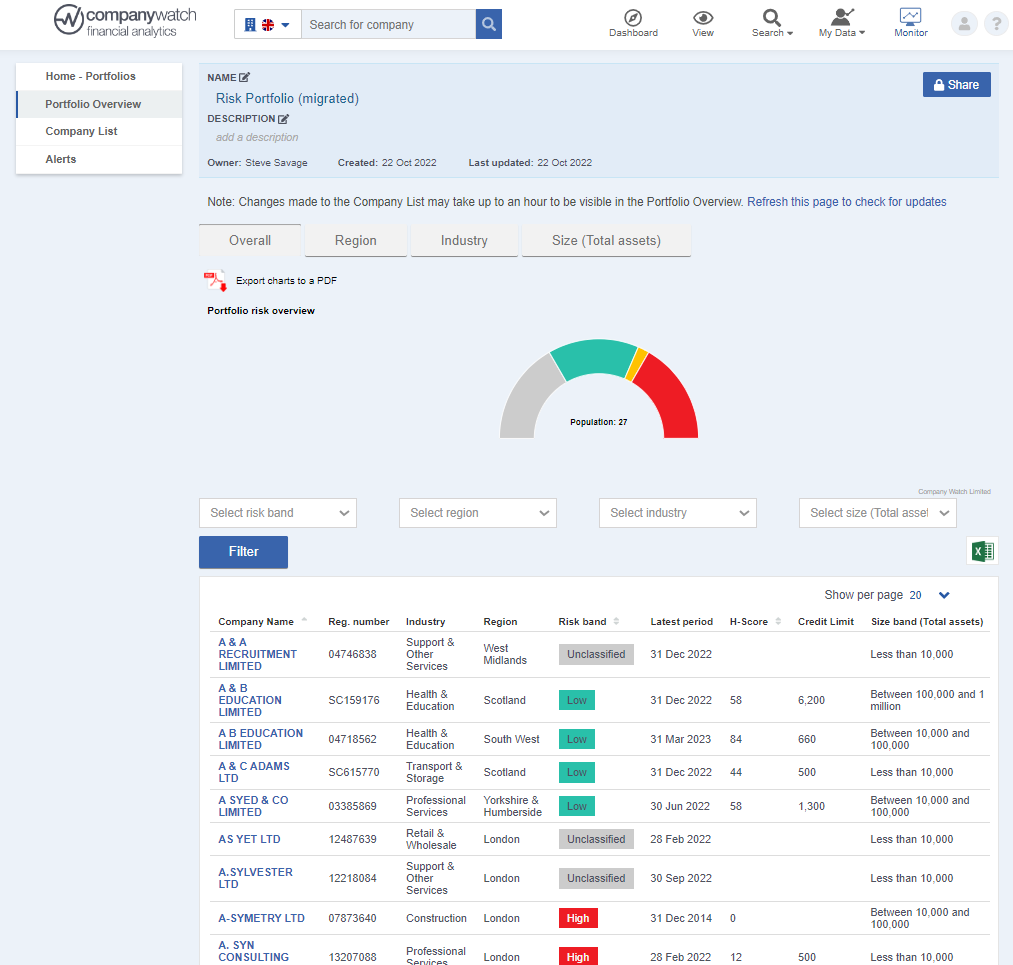Click inside the company search field
The height and width of the screenshot is (965, 1013).
pyautogui.click(x=388, y=23)
